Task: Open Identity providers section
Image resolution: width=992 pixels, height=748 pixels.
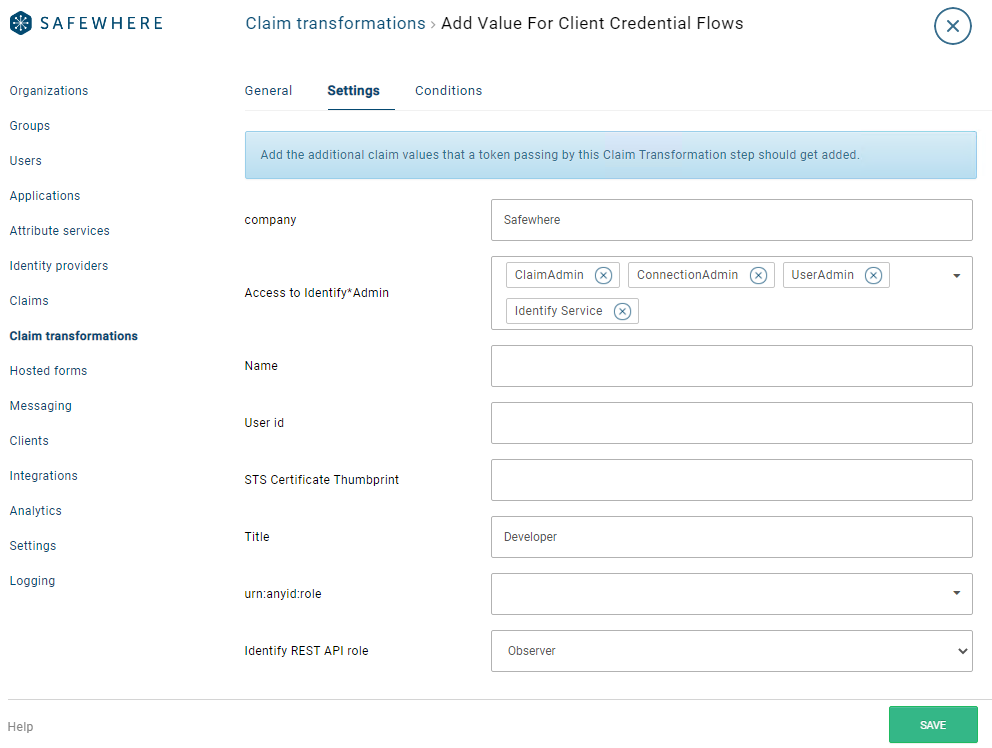Action: coord(59,266)
